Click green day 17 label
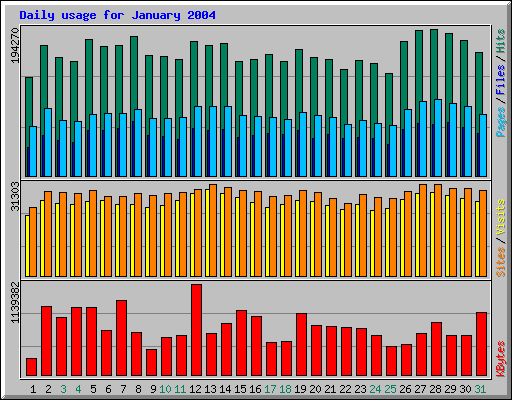The height and width of the screenshot is (400, 512). [270, 389]
